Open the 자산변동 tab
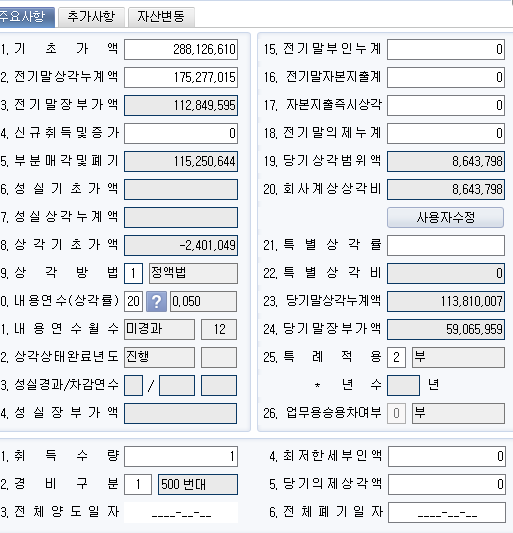513x533 pixels. click(x=161, y=17)
